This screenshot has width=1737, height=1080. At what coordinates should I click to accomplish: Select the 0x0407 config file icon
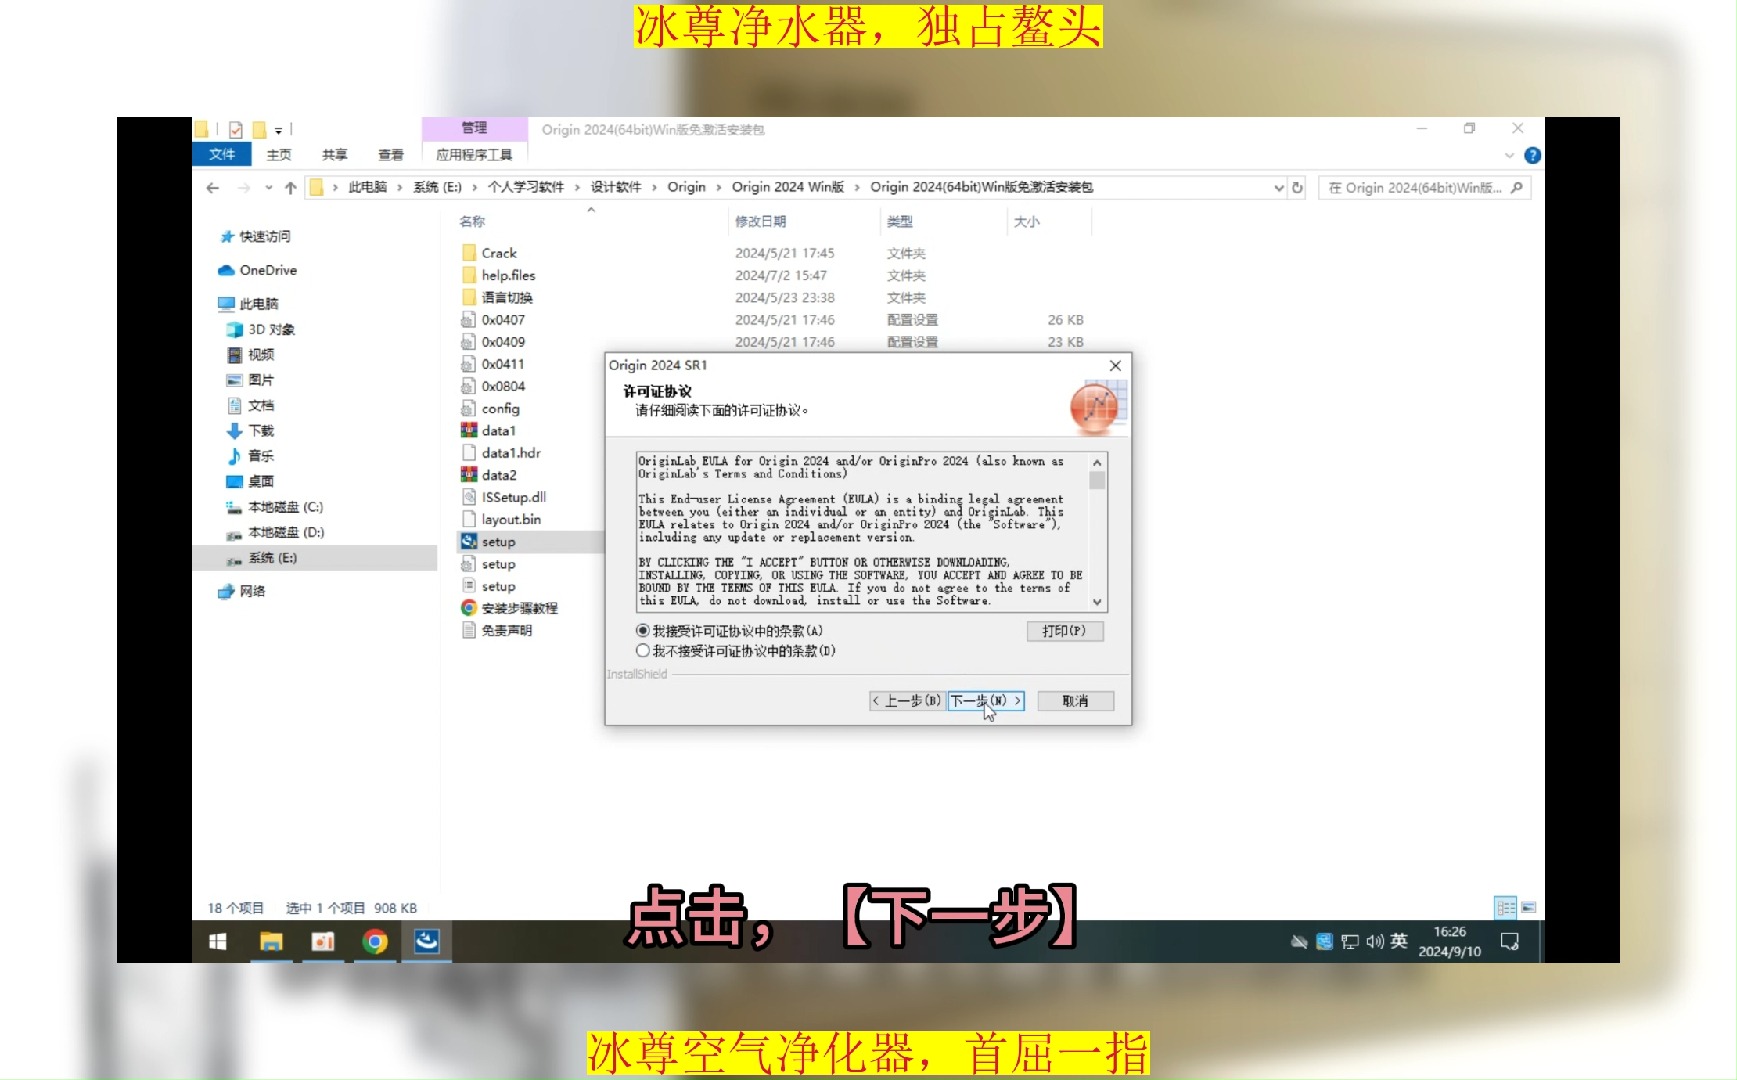[469, 320]
